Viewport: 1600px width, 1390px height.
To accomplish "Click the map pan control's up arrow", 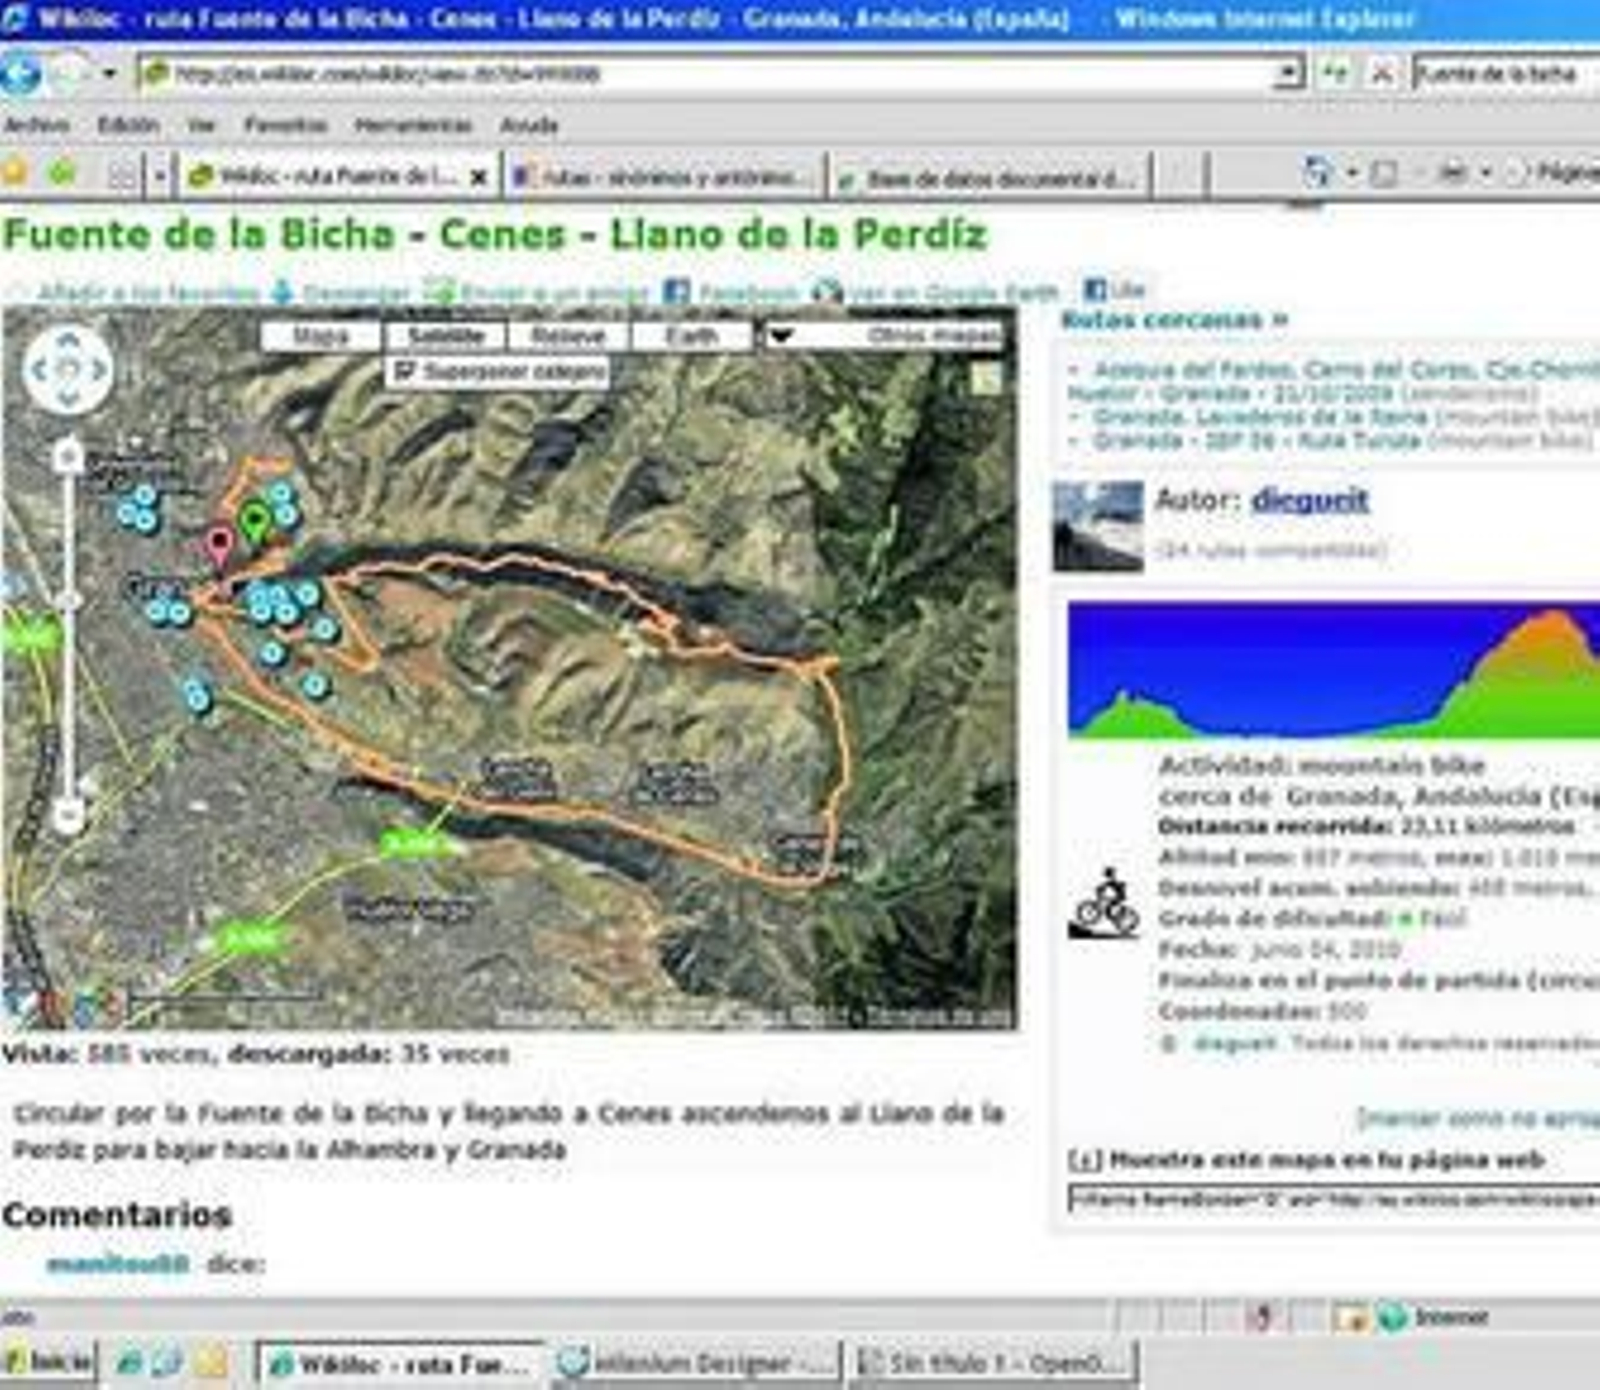I will pos(68,341).
